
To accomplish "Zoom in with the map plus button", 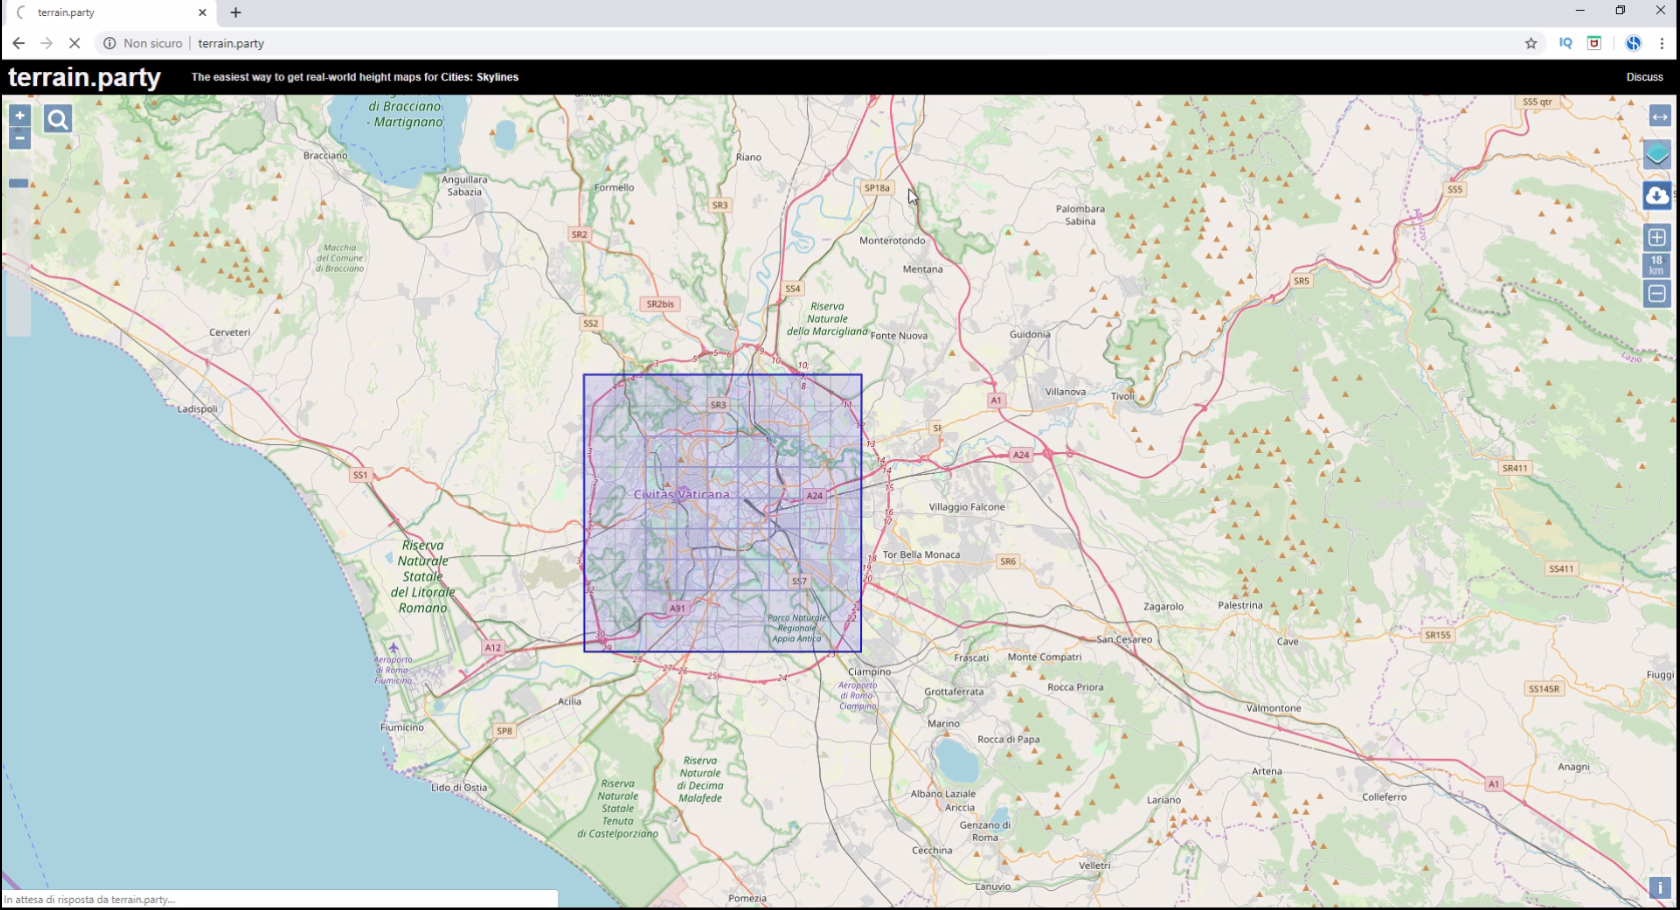I will (x=19, y=116).
